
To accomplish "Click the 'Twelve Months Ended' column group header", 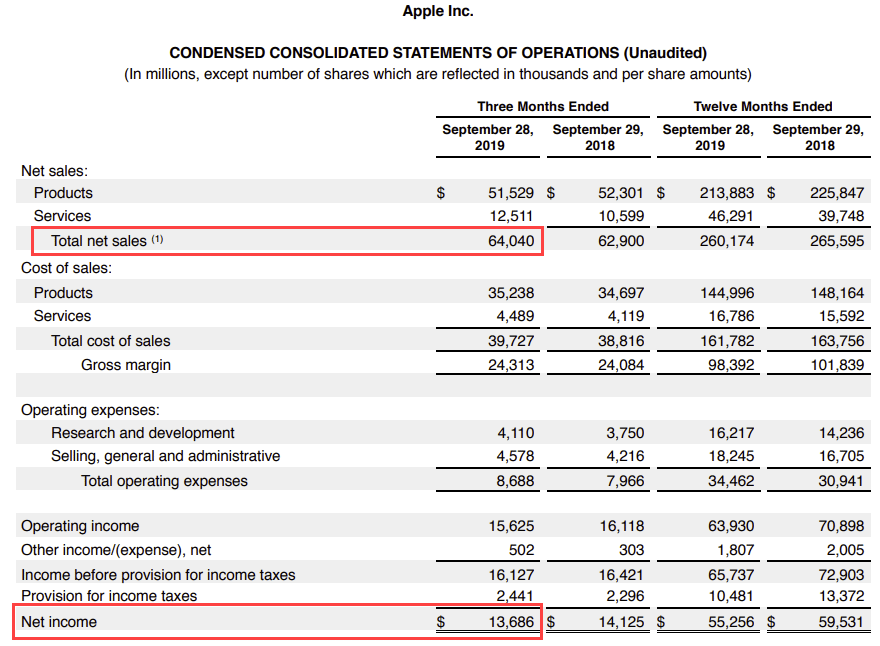I will point(762,106).
